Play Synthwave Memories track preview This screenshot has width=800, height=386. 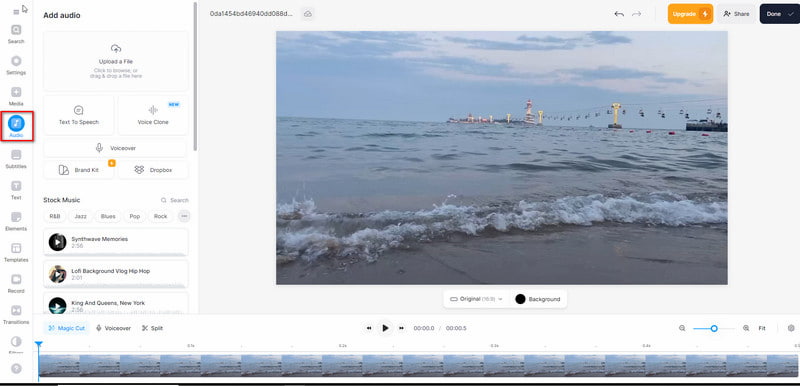pyautogui.click(x=57, y=242)
